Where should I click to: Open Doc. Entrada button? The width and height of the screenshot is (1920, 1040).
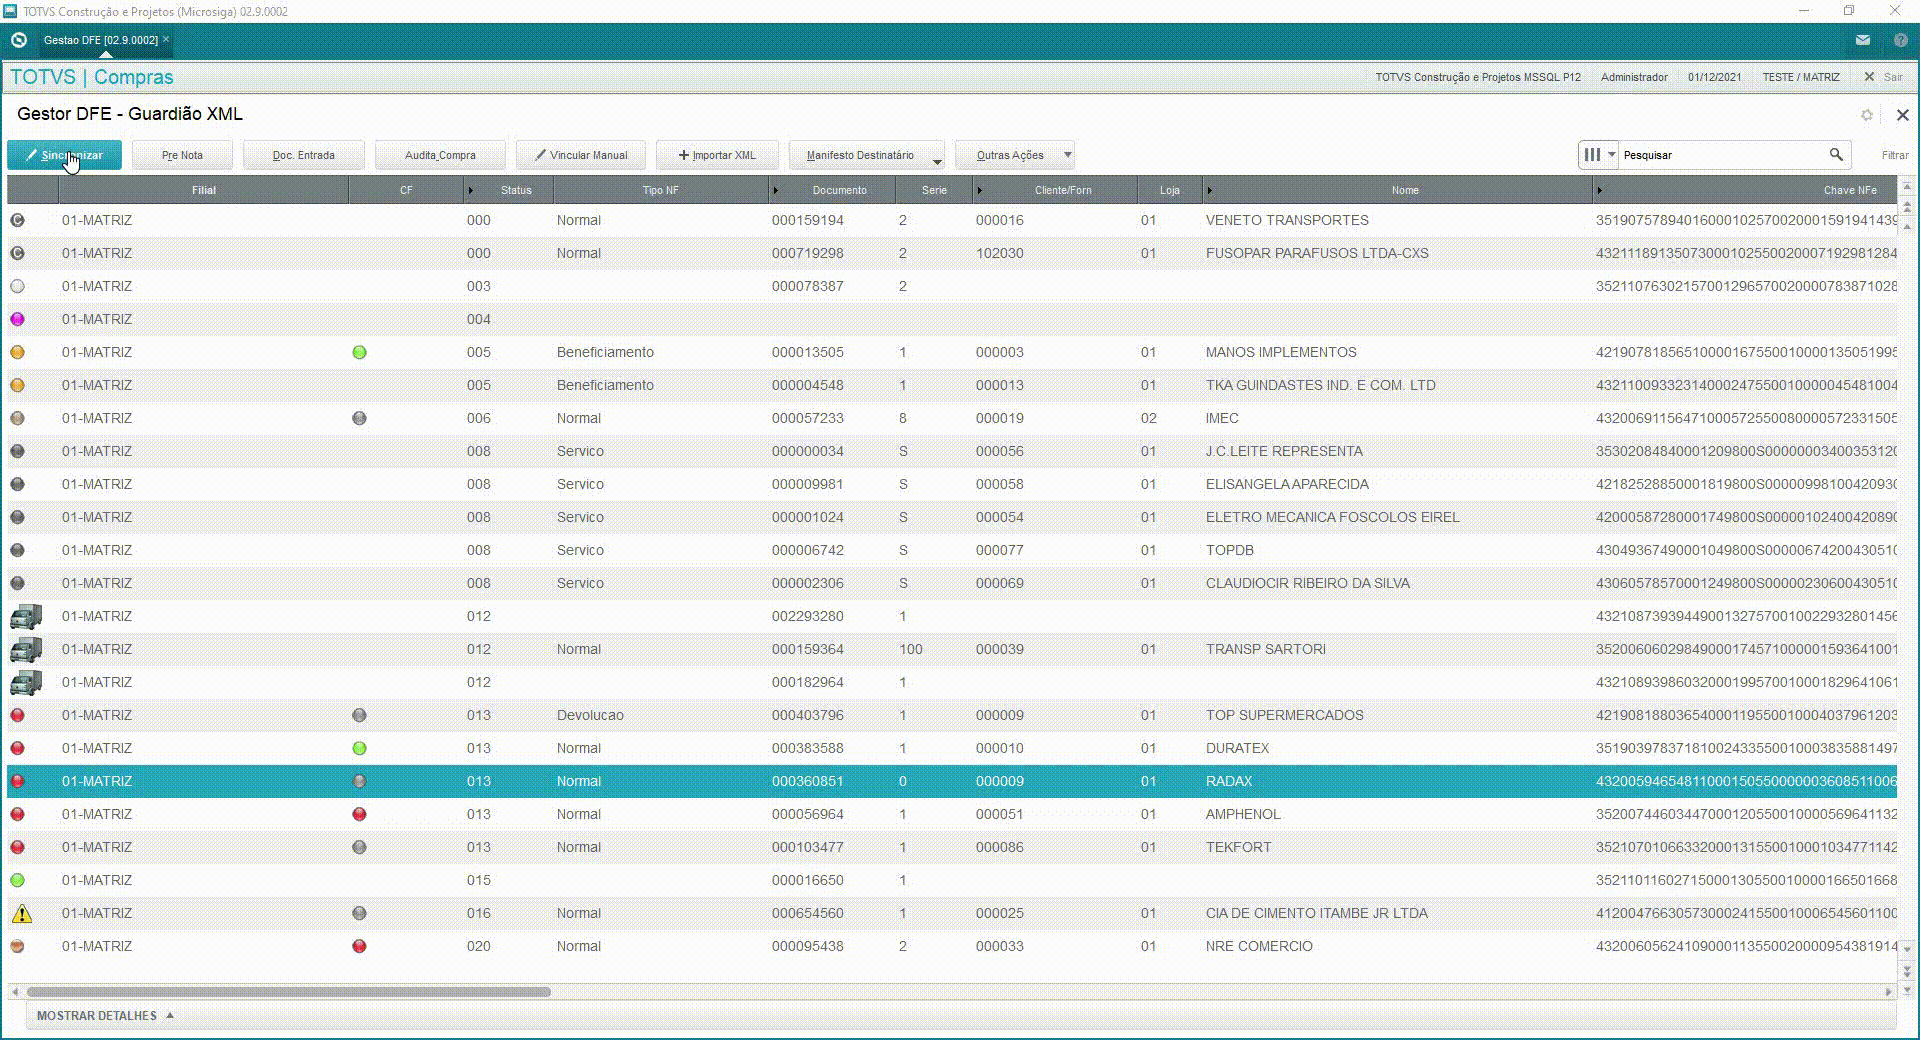[x=304, y=155]
